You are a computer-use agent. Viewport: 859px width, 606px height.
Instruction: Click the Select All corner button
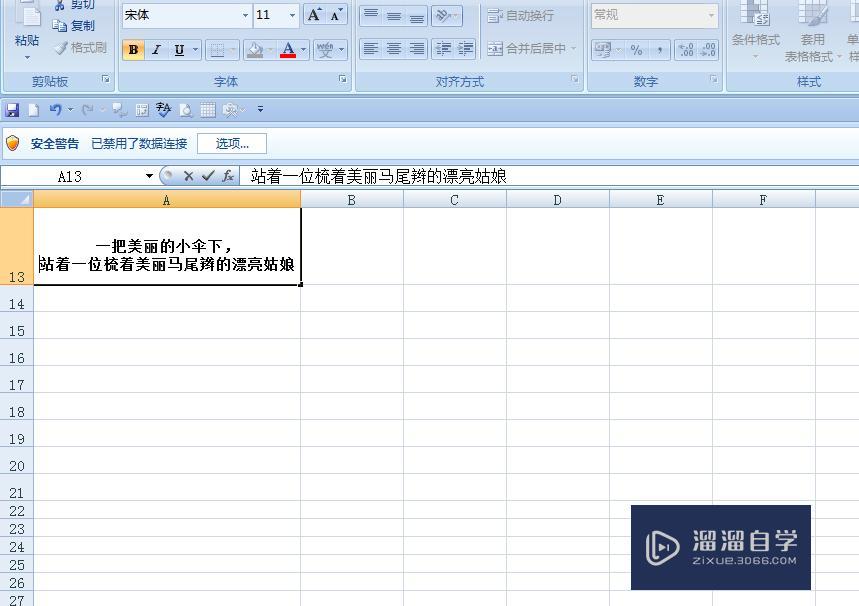click(16, 199)
